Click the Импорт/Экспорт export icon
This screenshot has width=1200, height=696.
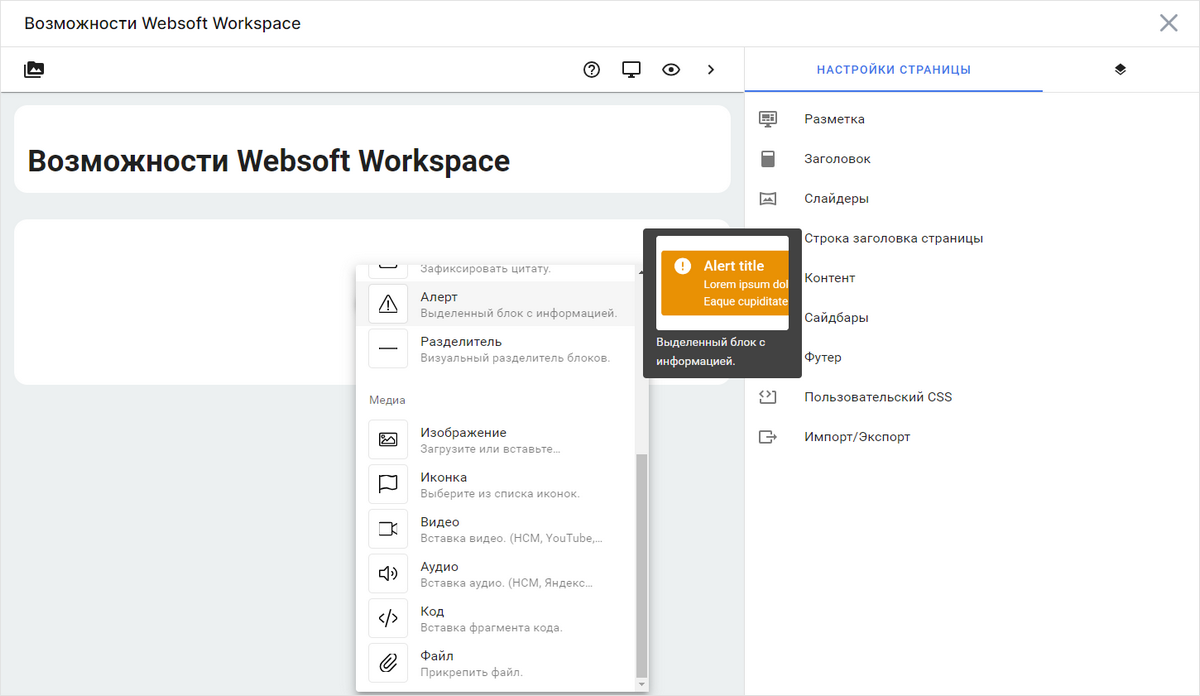(x=768, y=436)
